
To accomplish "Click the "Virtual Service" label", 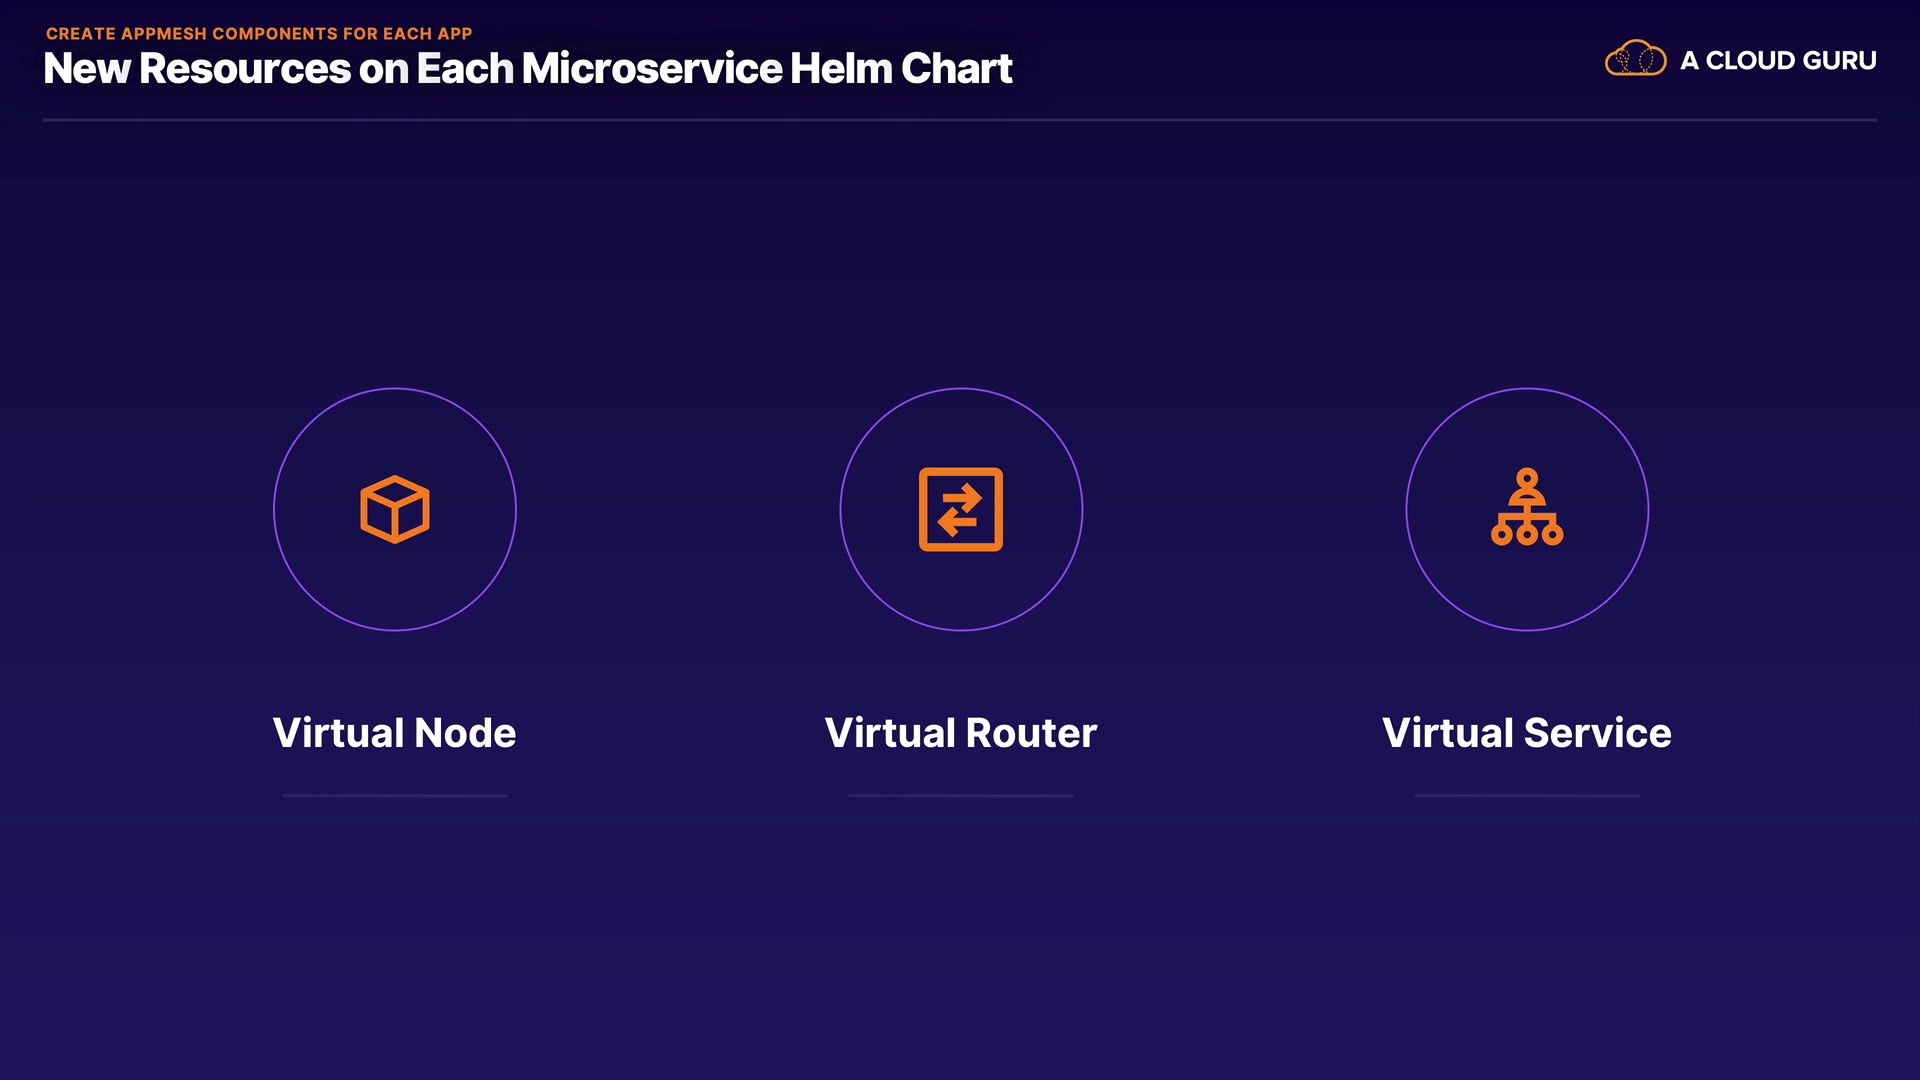I will coord(1526,733).
